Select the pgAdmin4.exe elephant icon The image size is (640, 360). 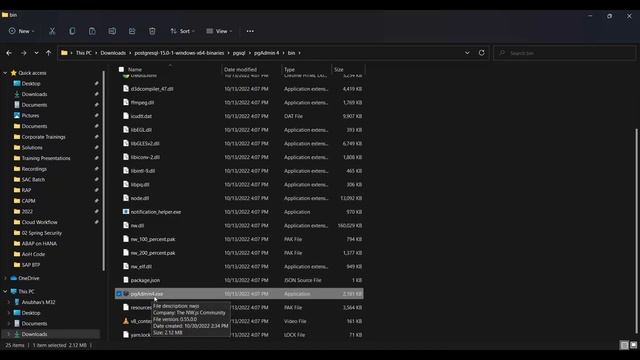point(126,294)
